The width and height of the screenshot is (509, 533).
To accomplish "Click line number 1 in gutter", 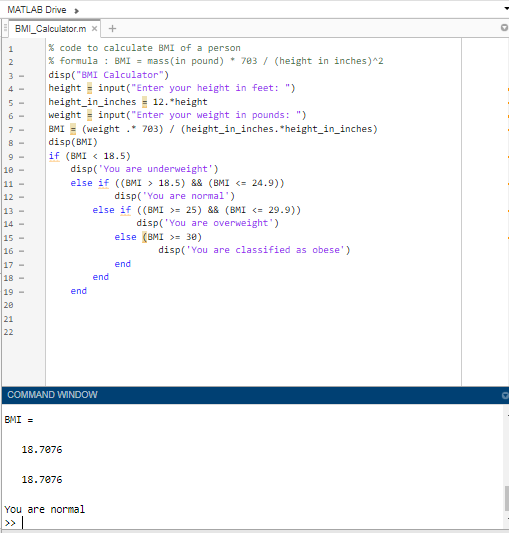I will pos(11,49).
